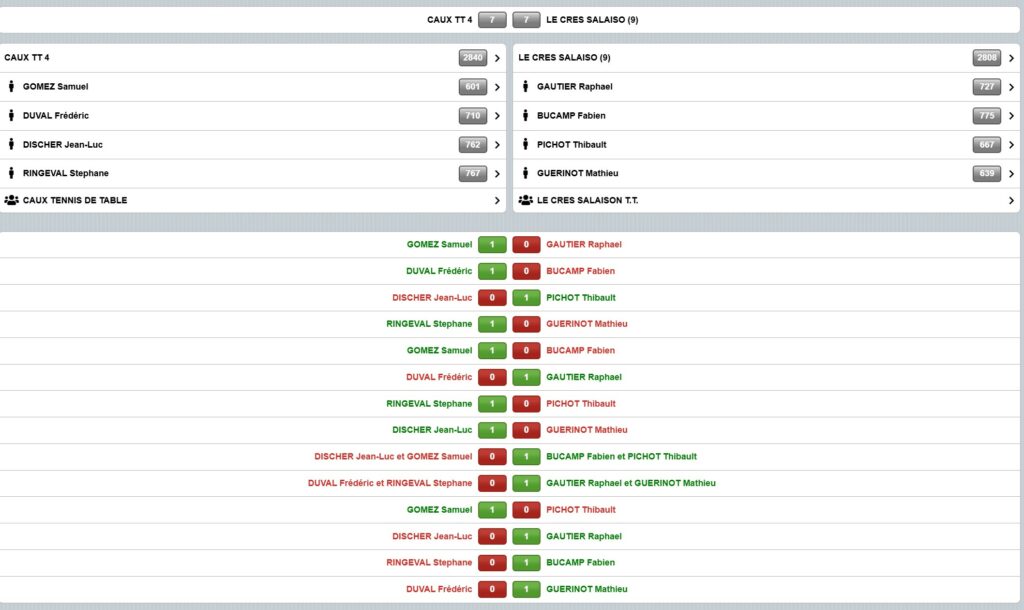The width and height of the screenshot is (1024, 610).
Task: Click the CAUX TT 4 score in the top header
Action: click(492, 20)
